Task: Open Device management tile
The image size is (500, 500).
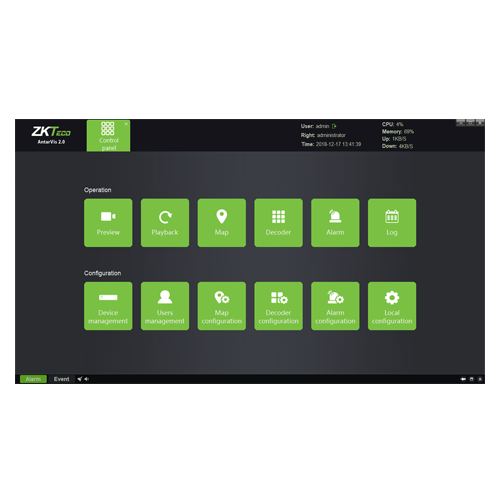Action: [x=108, y=306]
